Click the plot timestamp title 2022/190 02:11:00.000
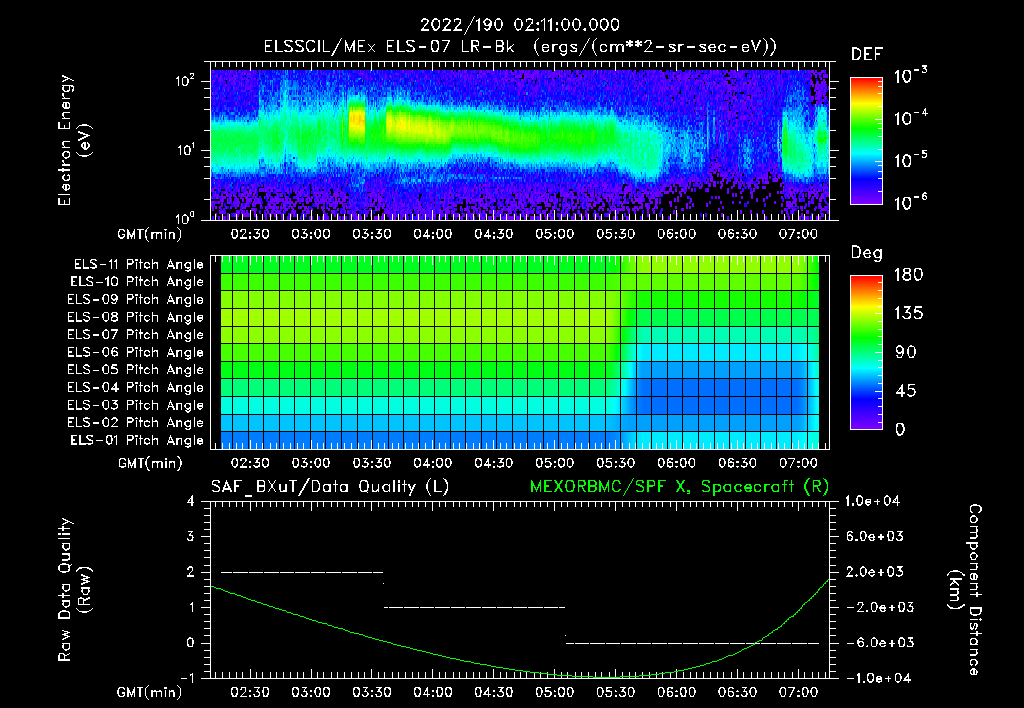Image resolution: width=1024 pixels, height=708 pixels. pyautogui.click(x=519, y=25)
